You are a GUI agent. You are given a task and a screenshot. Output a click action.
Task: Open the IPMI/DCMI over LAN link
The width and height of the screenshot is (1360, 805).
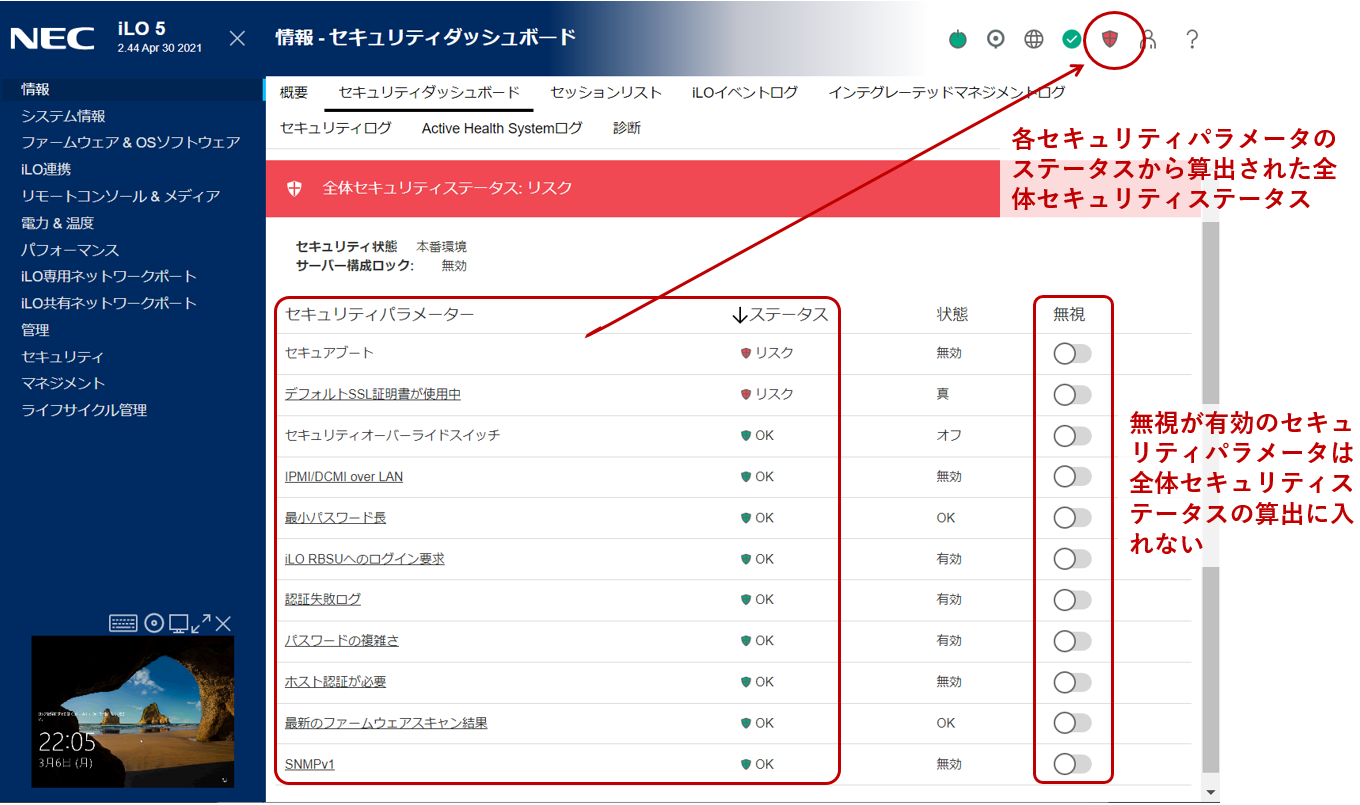tap(344, 477)
